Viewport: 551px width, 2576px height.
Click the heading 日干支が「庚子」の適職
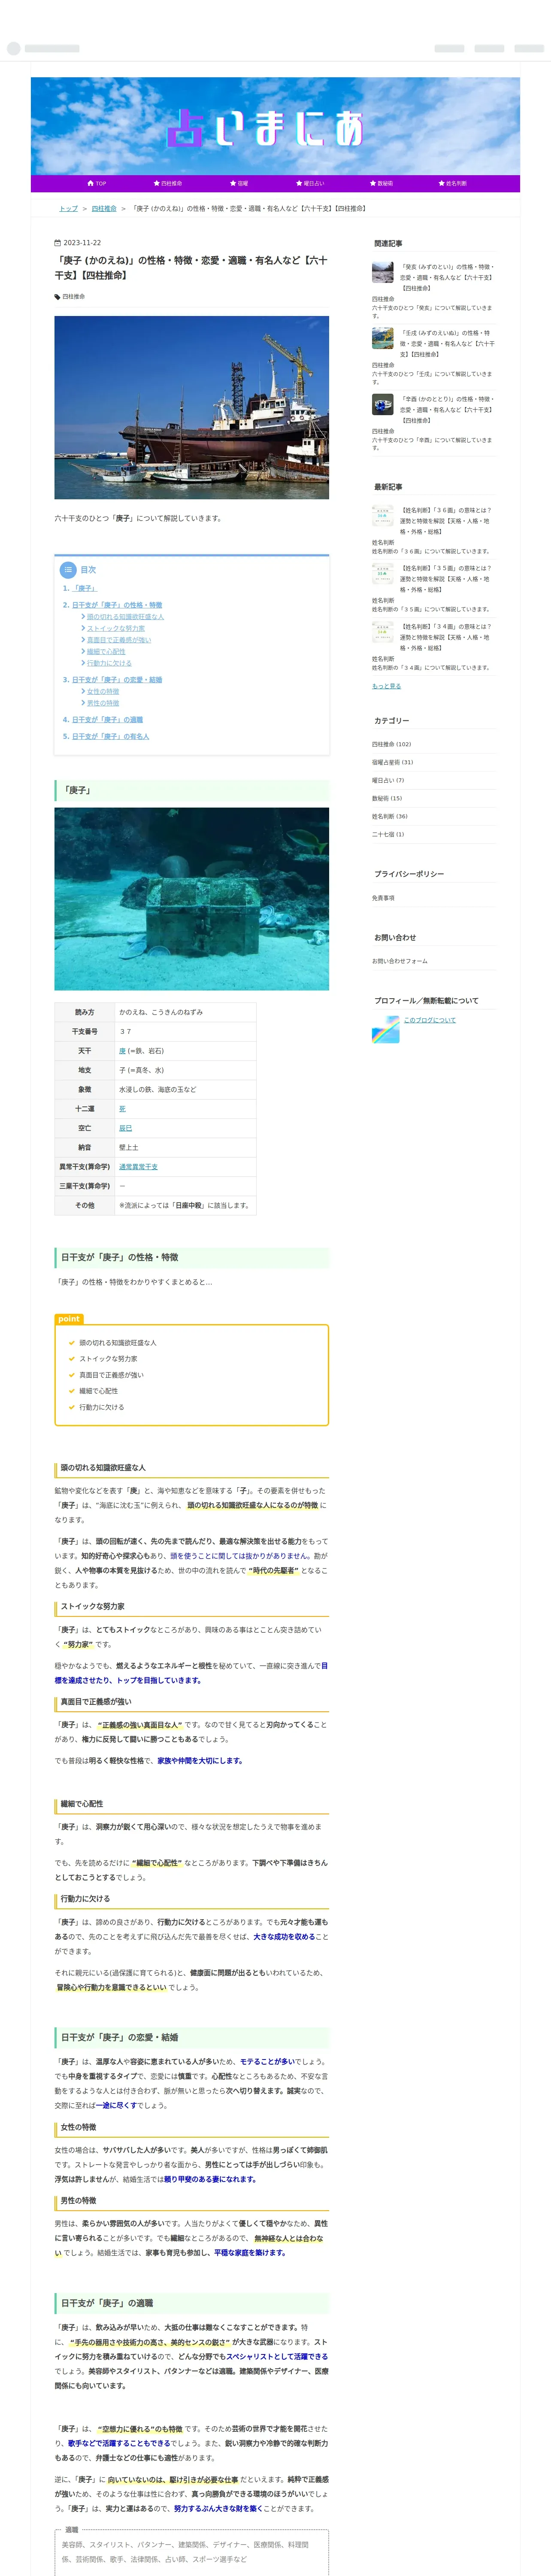pyautogui.click(x=107, y=2303)
